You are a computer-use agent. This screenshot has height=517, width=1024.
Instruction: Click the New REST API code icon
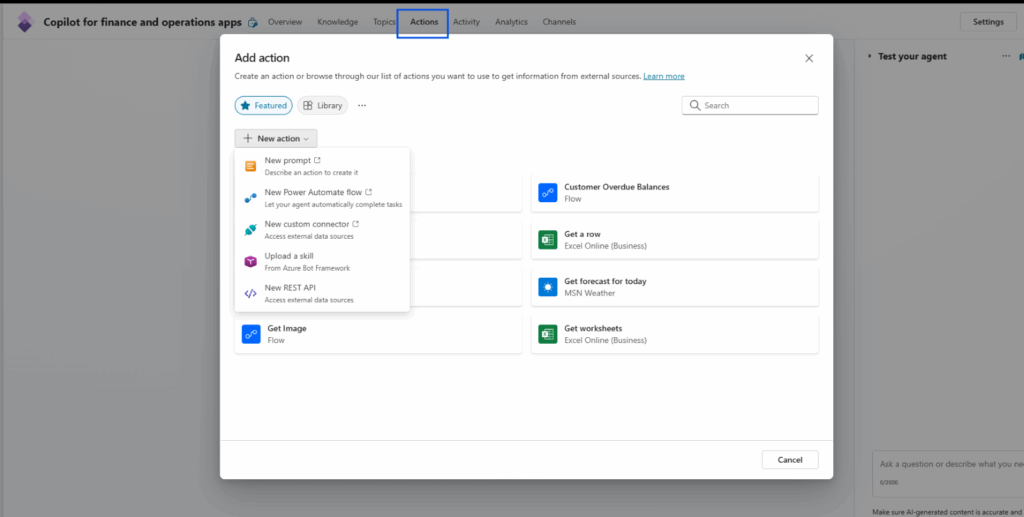click(x=251, y=293)
